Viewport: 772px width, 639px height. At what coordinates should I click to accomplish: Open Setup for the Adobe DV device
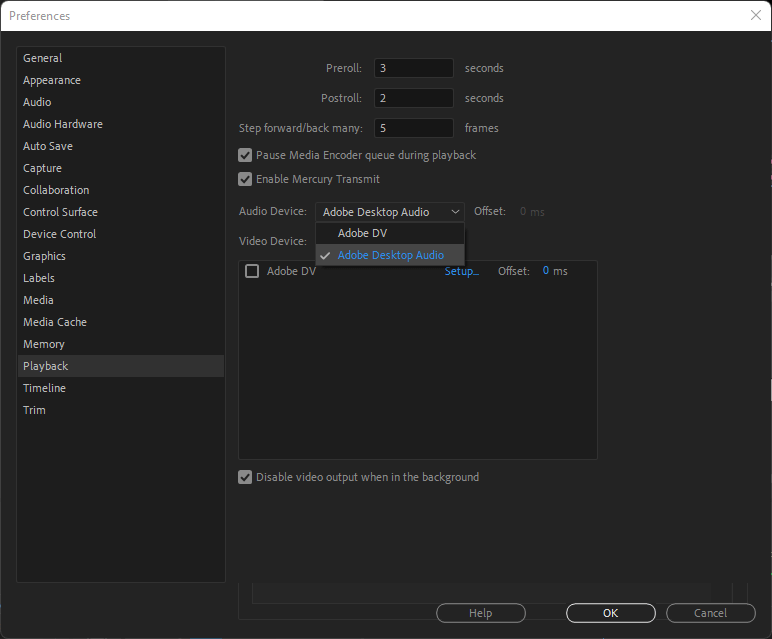pos(461,271)
